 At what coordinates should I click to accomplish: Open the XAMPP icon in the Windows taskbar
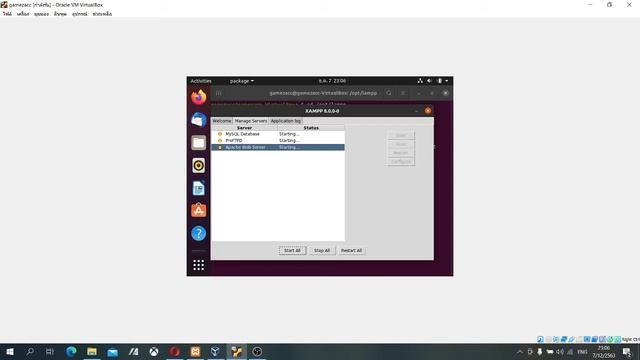pyautogui.click(x=195, y=351)
